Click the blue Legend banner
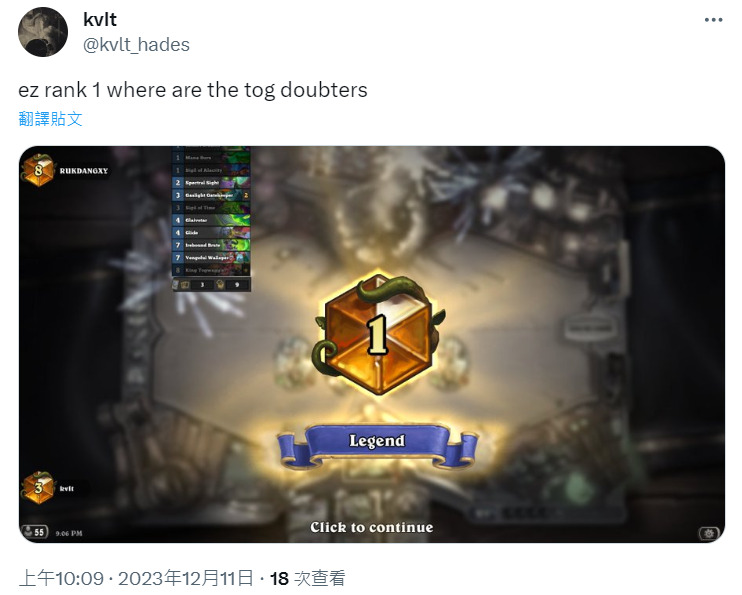742x595 pixels. pyautogui.click(x=377, y=445)
